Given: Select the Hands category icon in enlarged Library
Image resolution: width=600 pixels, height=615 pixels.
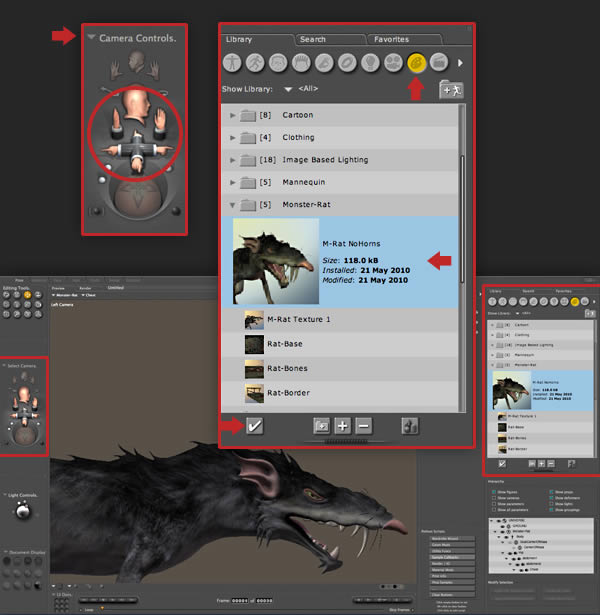Looking at the screenshot, I should pos(324,63).
